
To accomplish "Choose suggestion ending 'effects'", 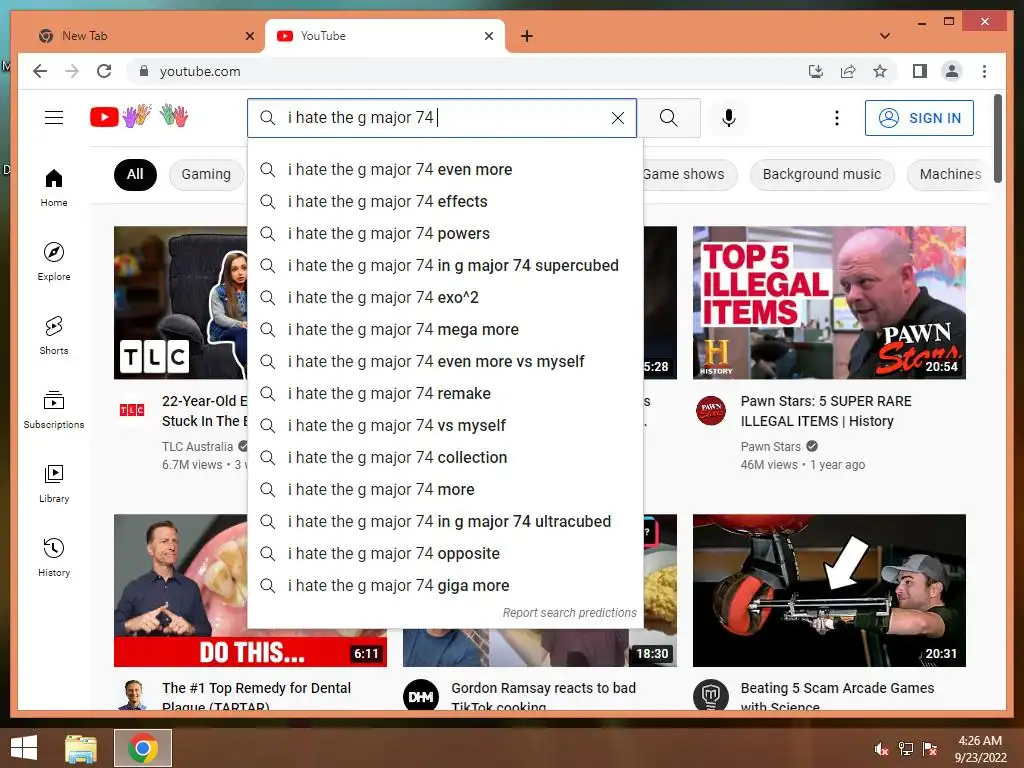I will pyautogui.click(x=445, y=202).
